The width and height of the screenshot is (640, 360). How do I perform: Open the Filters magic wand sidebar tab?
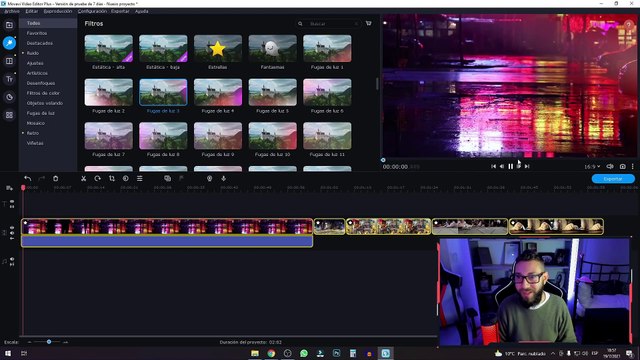(x=9, y=43)
